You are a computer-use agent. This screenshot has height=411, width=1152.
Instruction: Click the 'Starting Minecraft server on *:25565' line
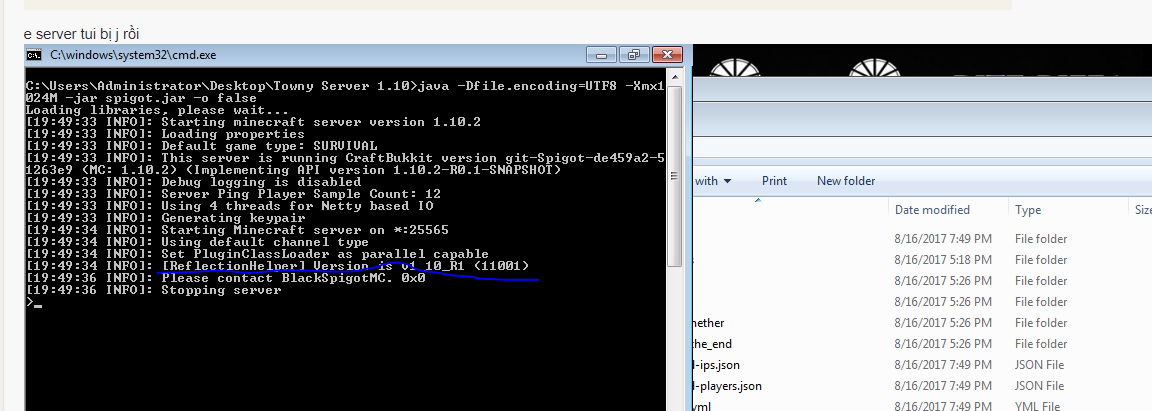coord(237,230)
